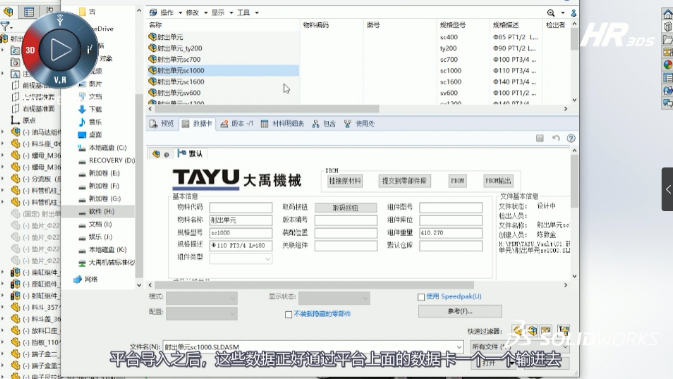Enable the 使用 Speedpak checkbox
The width and height of the screenshot is (673, 379).
click(x=421, y=297)
